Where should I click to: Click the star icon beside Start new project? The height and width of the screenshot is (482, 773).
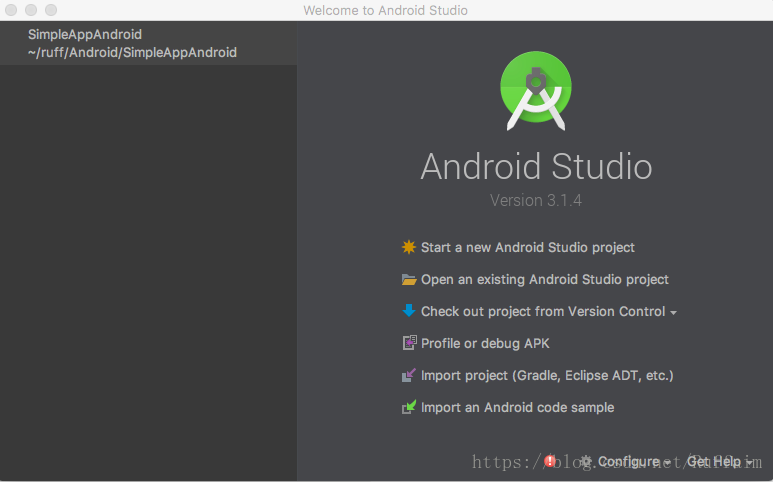(x=409, y=247)
